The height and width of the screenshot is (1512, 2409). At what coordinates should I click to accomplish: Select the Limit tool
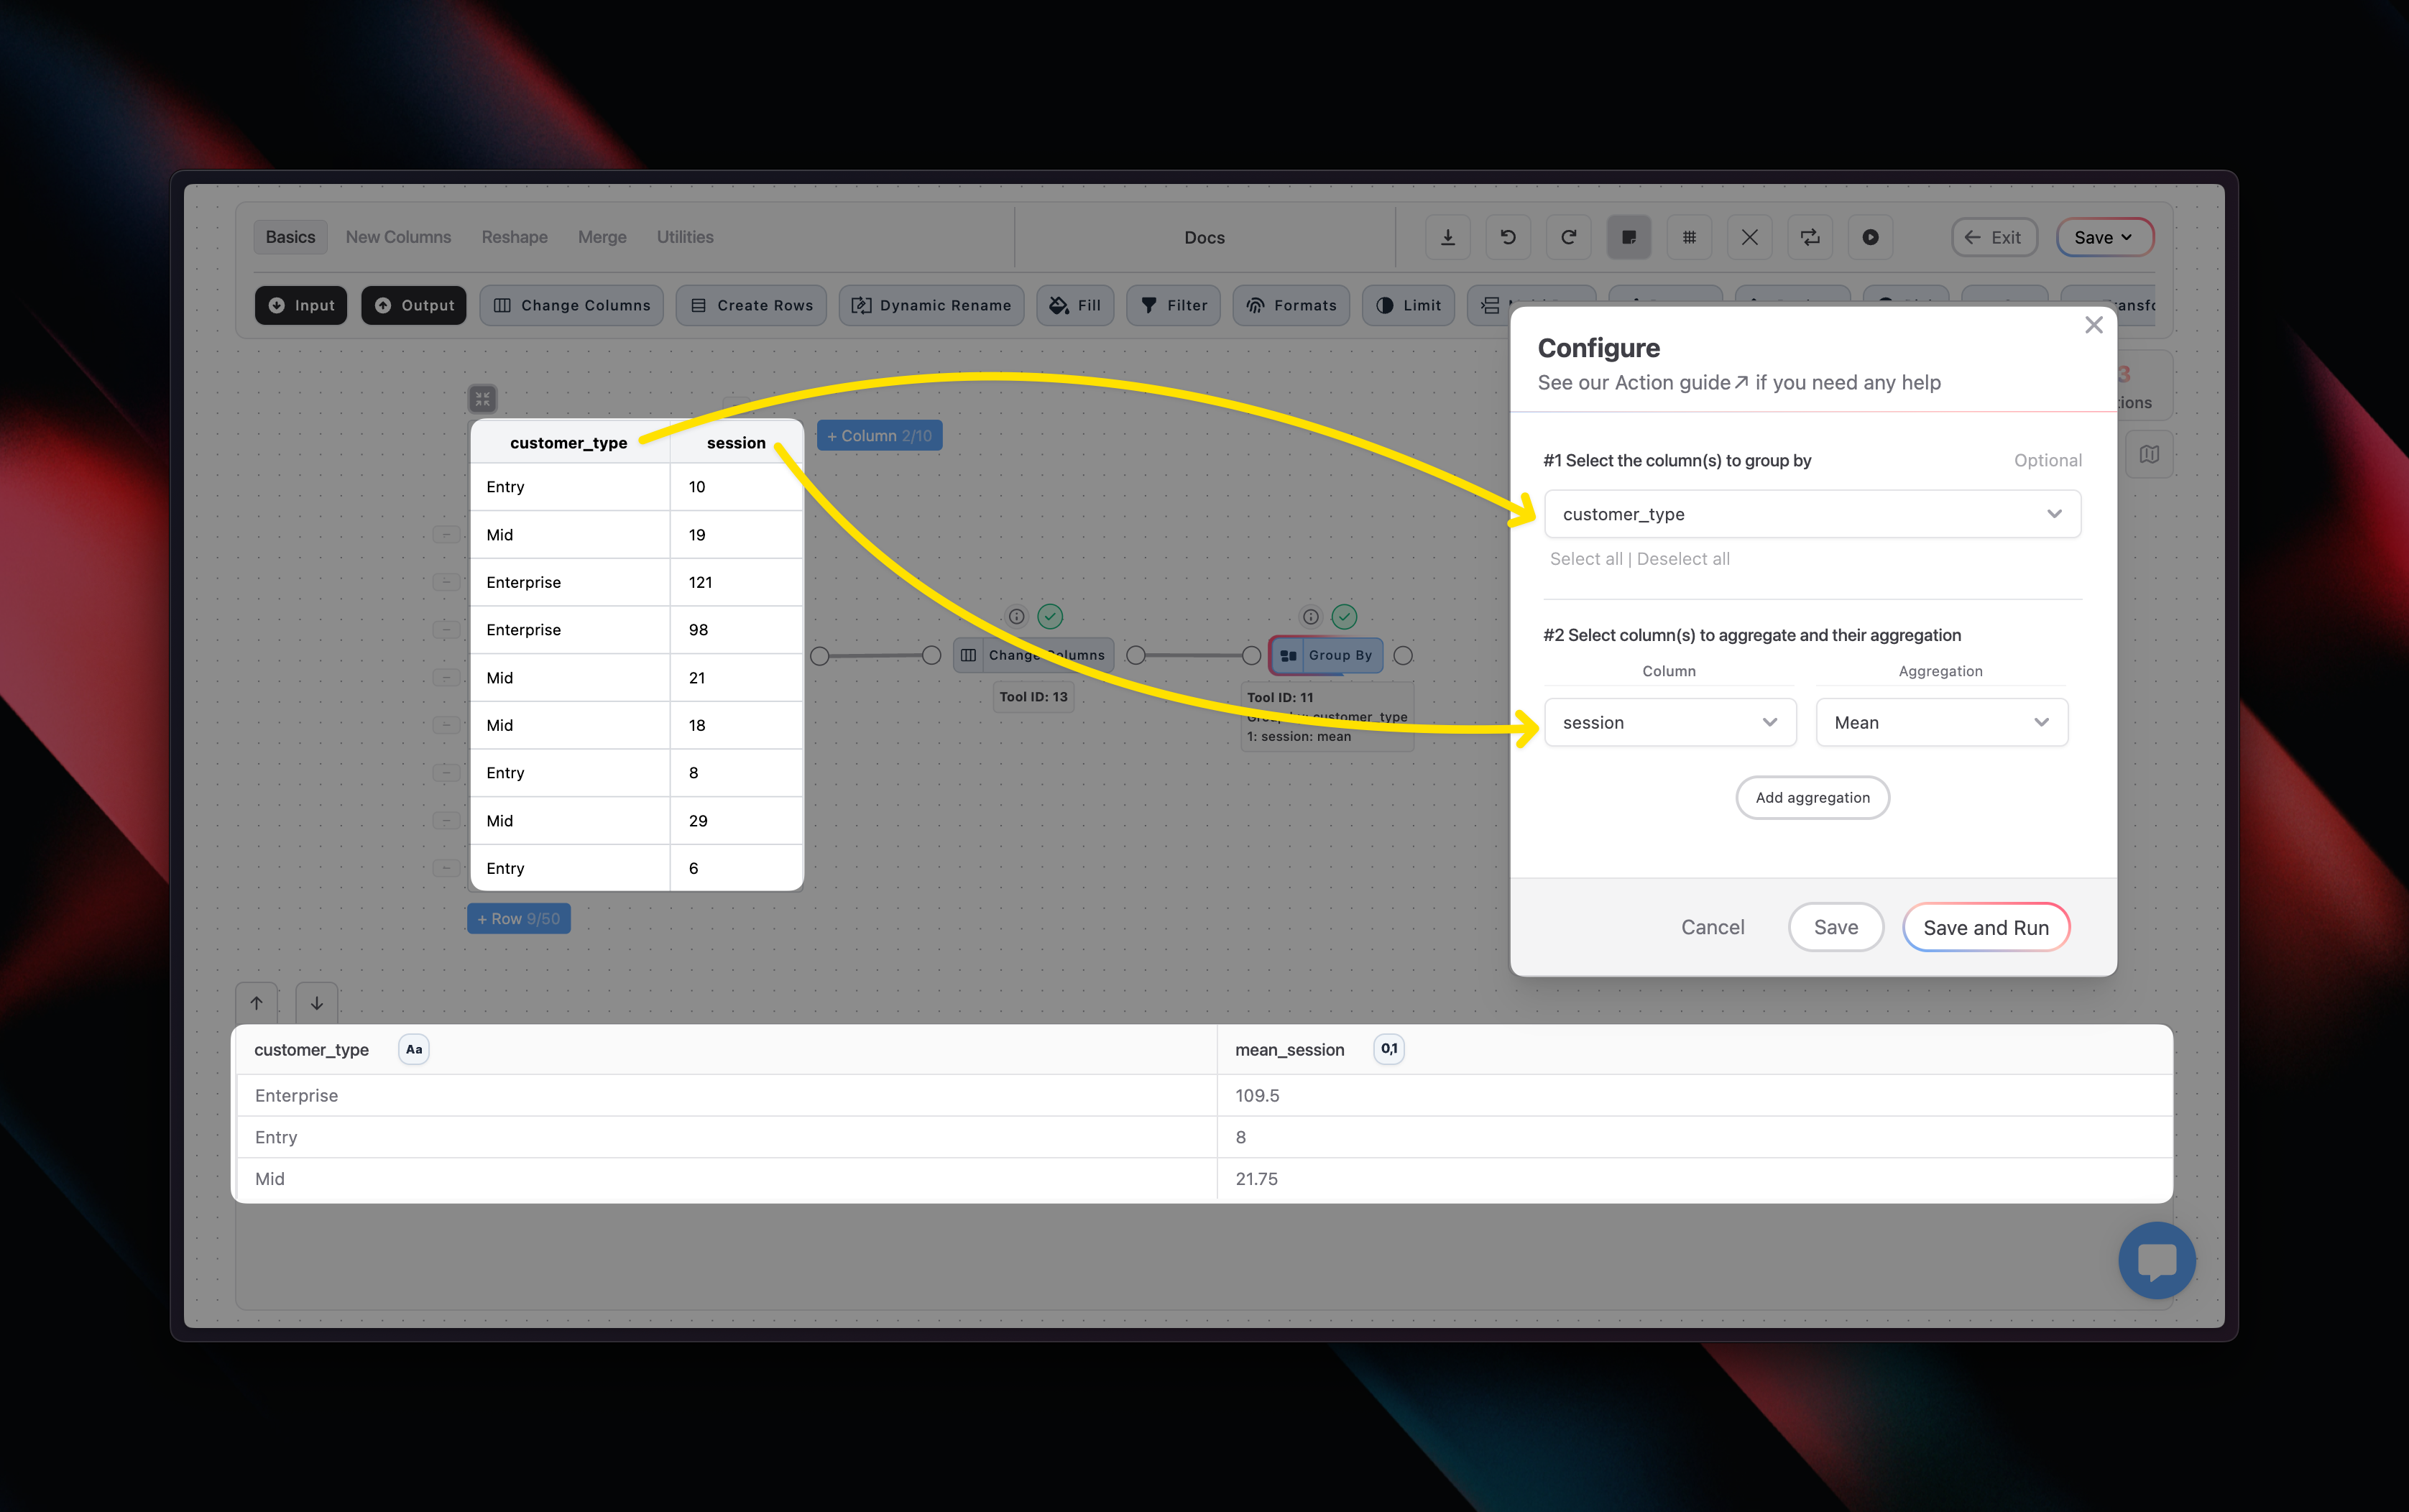1408,305
